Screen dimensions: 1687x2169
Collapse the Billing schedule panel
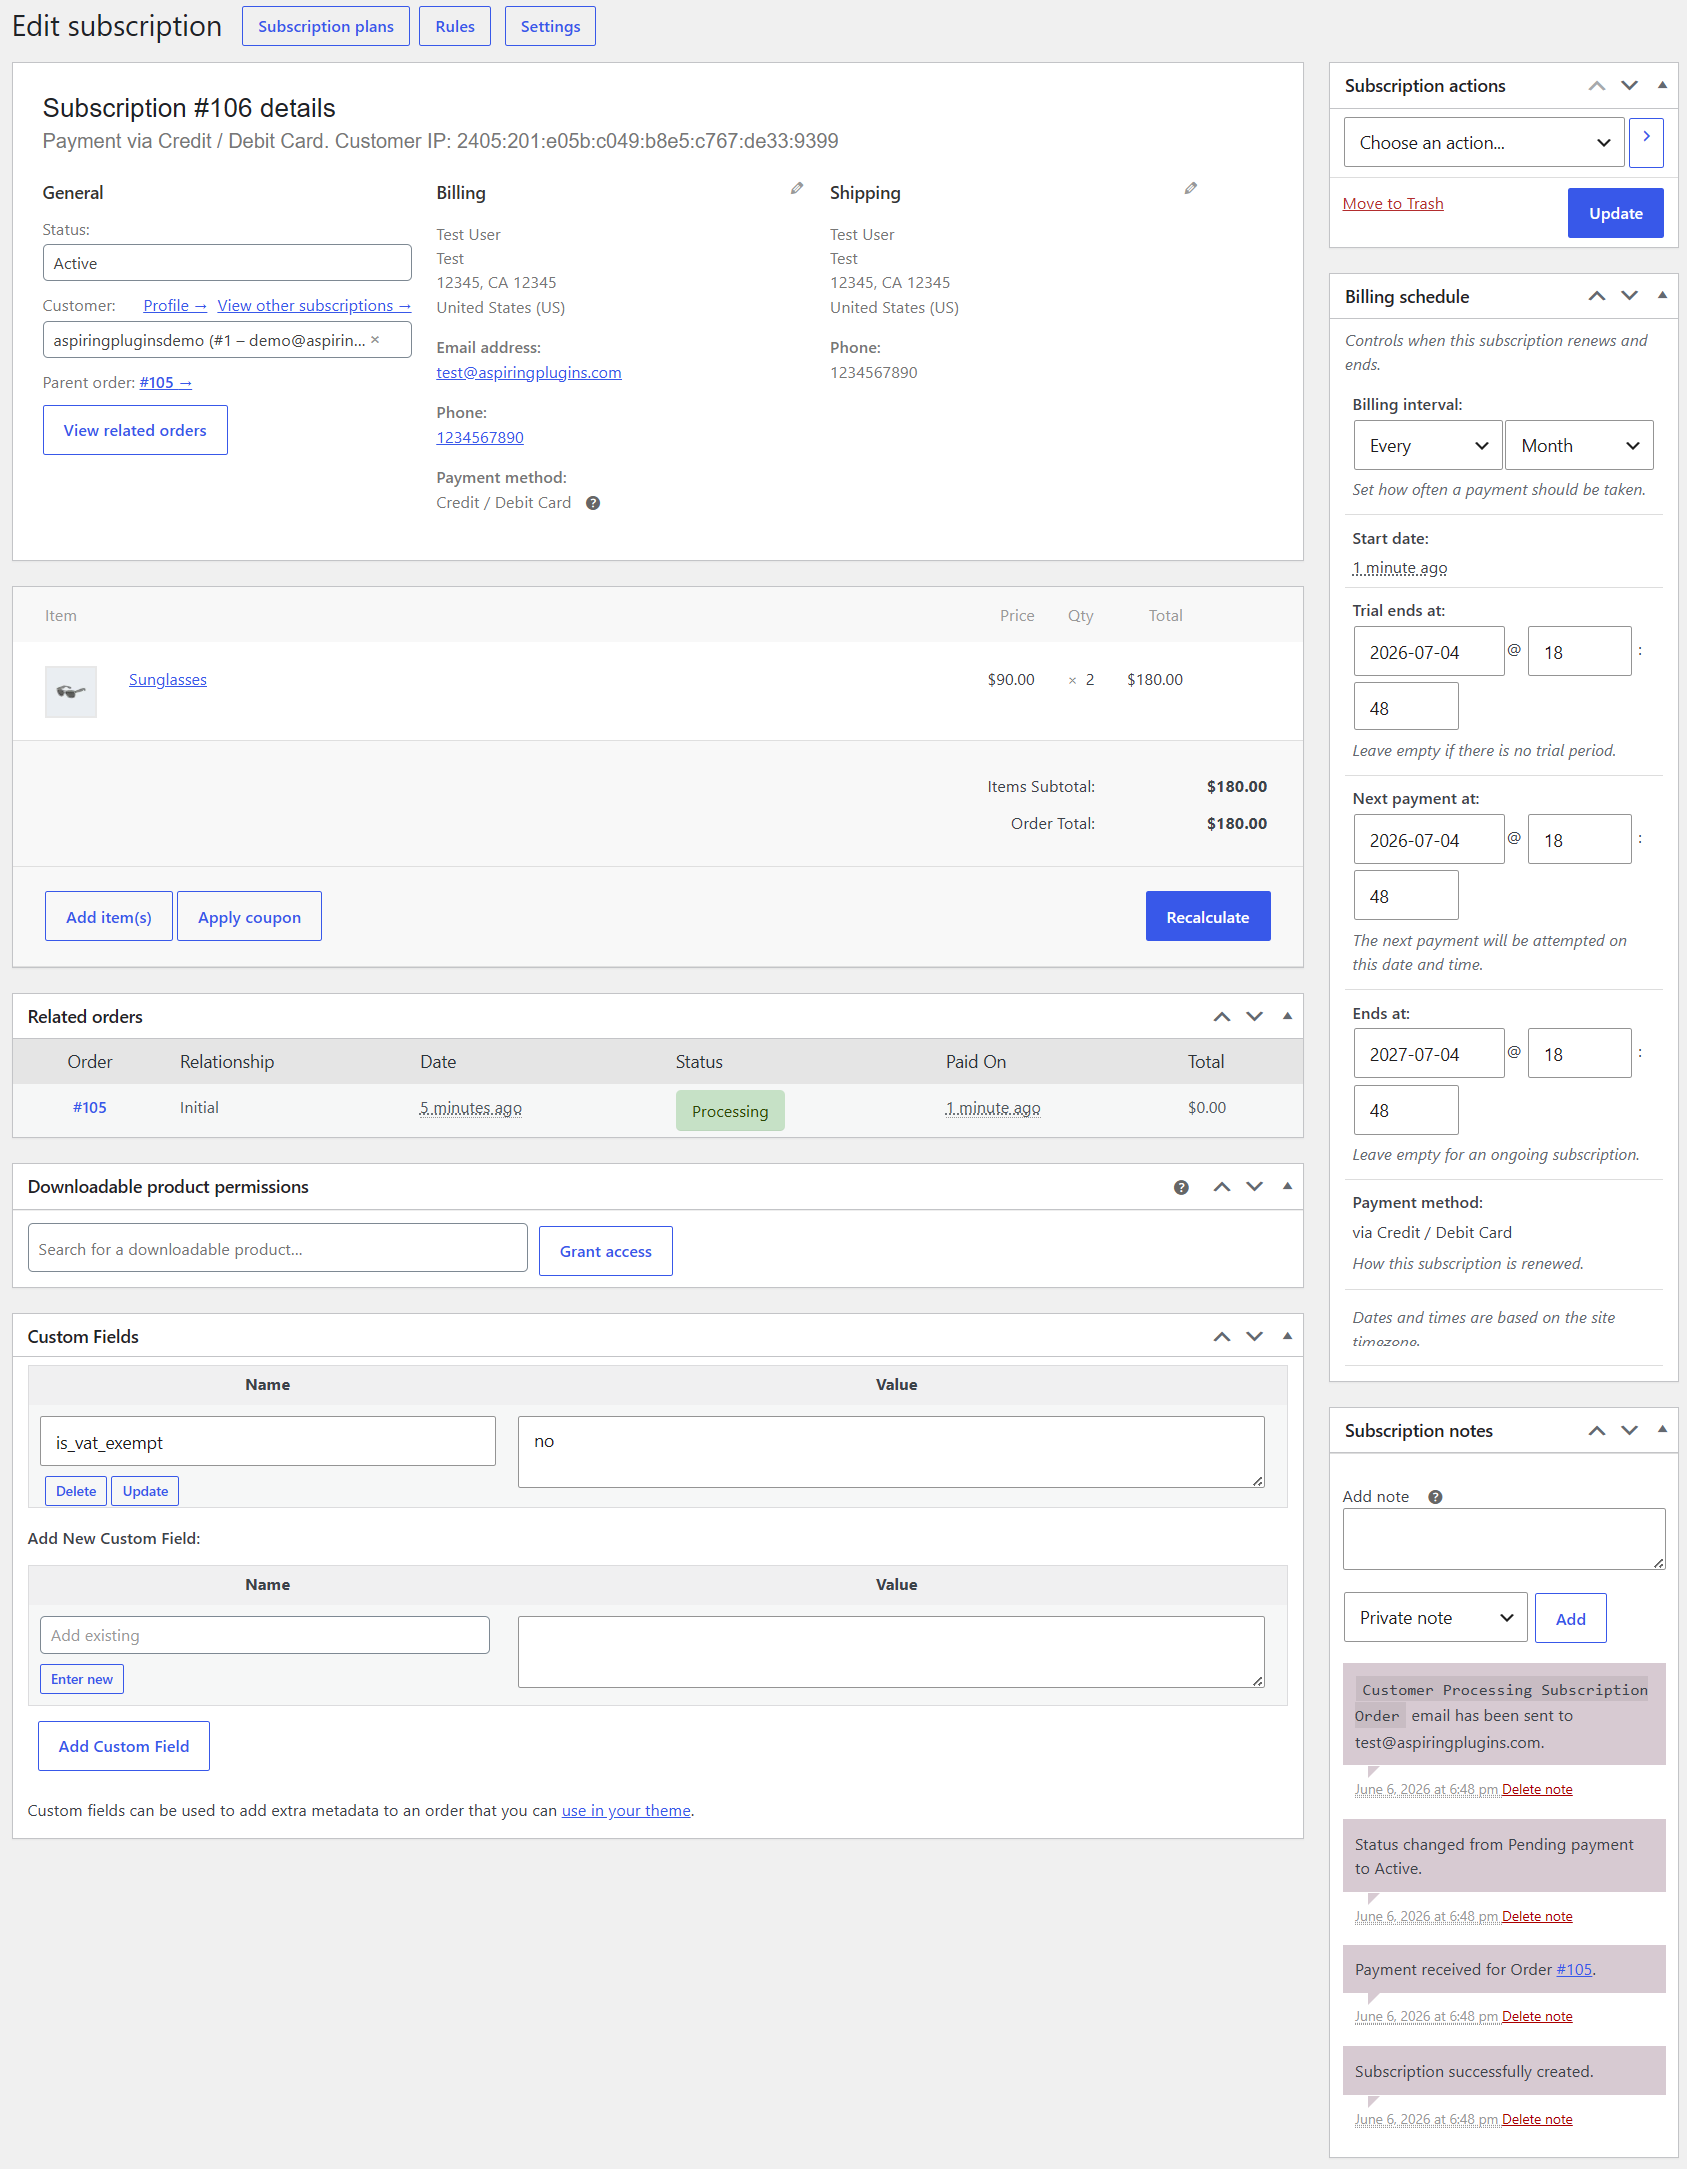point(1662,296)
